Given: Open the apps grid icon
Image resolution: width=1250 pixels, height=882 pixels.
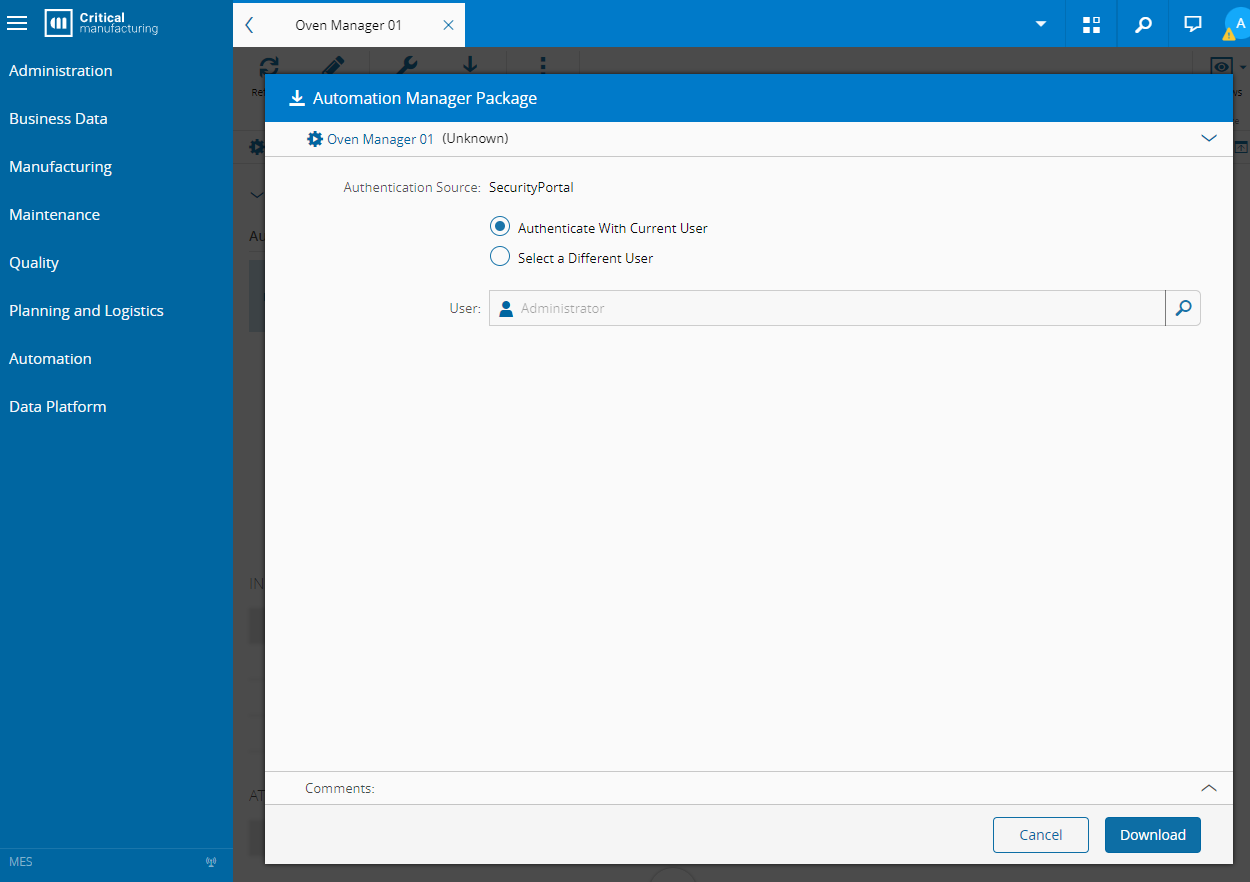Looking at the screenshot, I should (1091, 24).
